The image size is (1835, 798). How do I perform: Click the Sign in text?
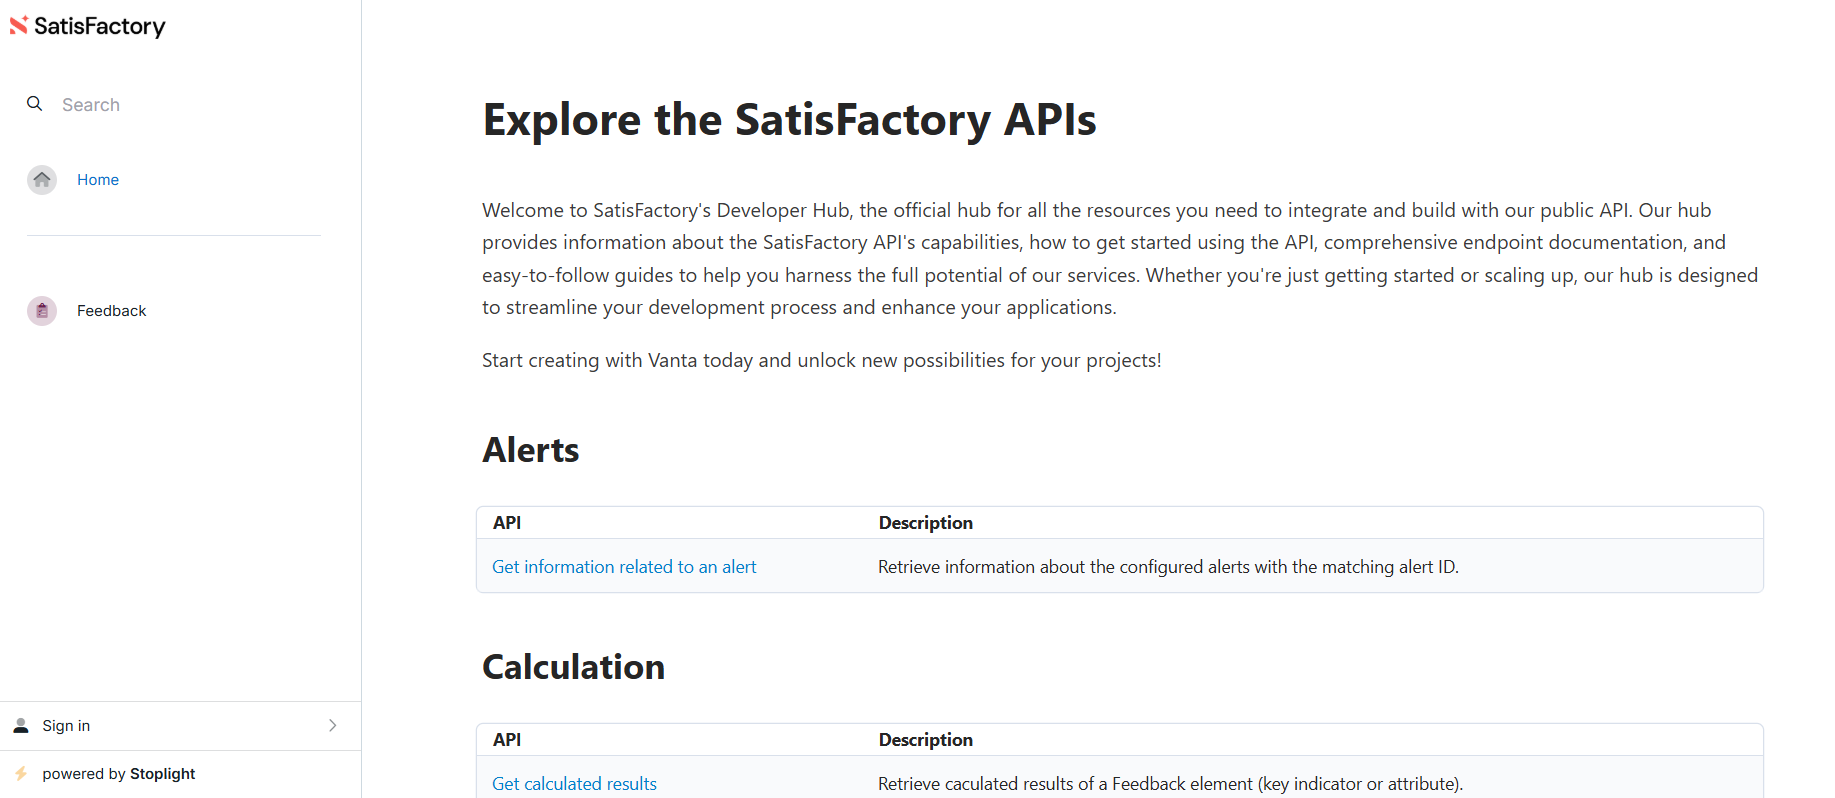tap(66, 726)
